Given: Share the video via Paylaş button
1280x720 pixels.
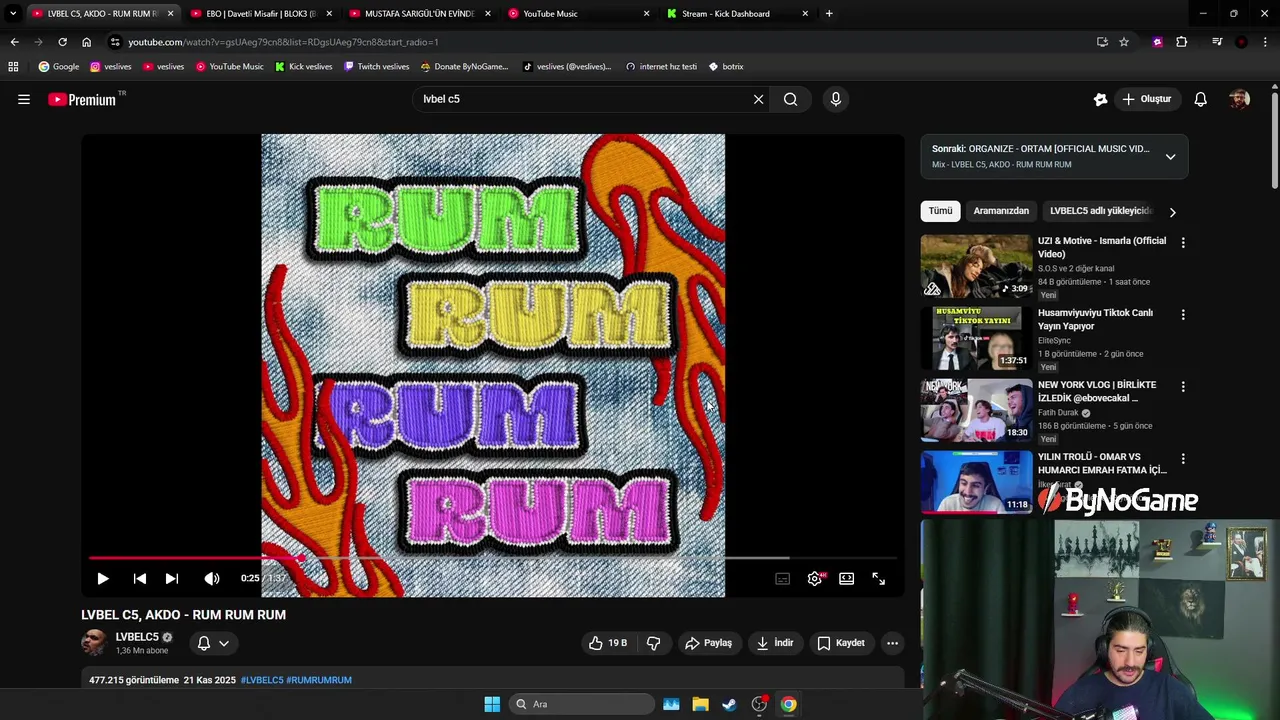Looking at the screenshot, I should 709,643.
